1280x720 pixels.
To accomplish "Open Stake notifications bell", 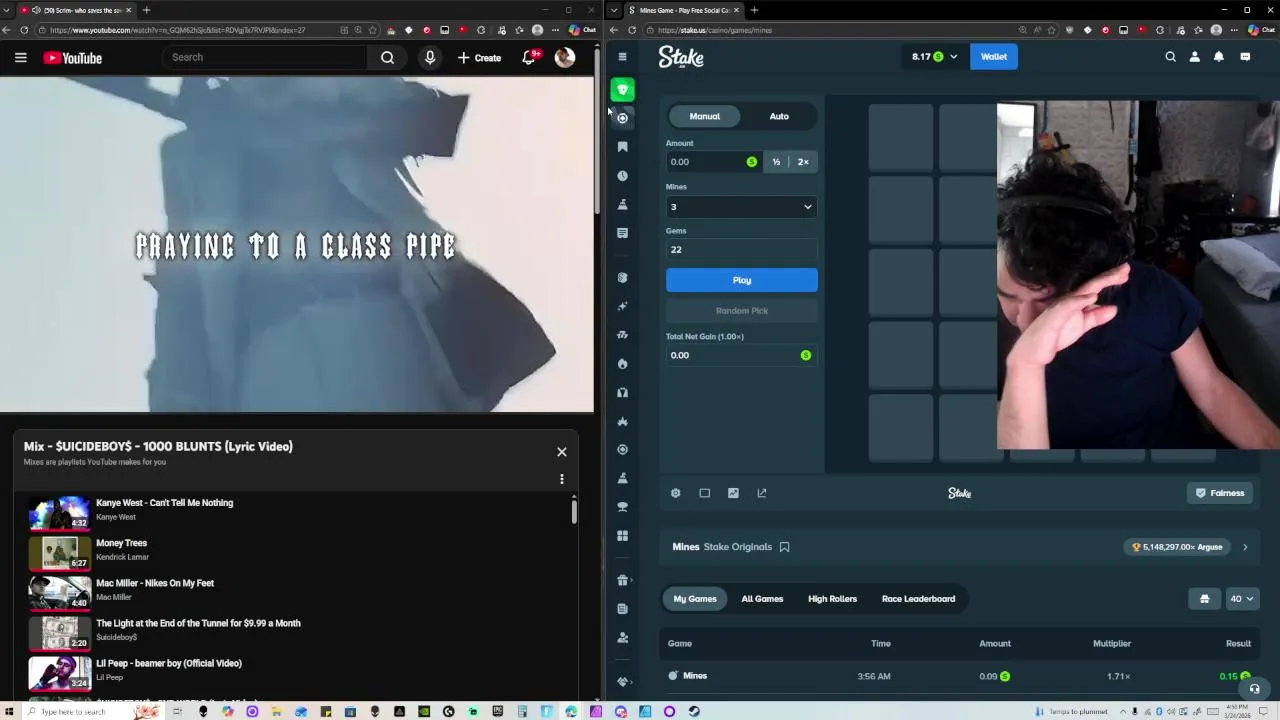I will tap(1218, 57).
